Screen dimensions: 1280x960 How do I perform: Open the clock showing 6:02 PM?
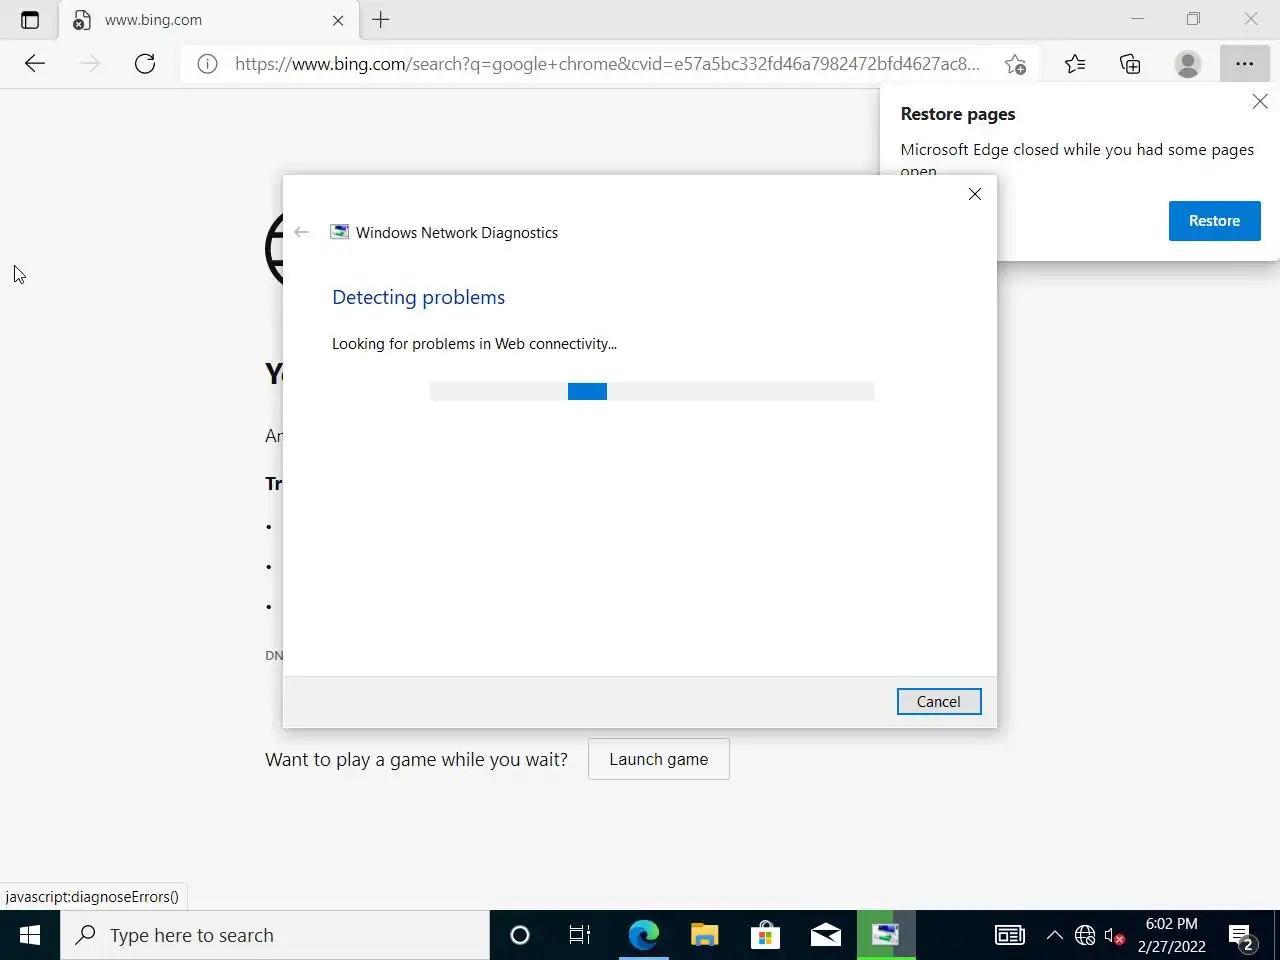tap(1171, 935)
